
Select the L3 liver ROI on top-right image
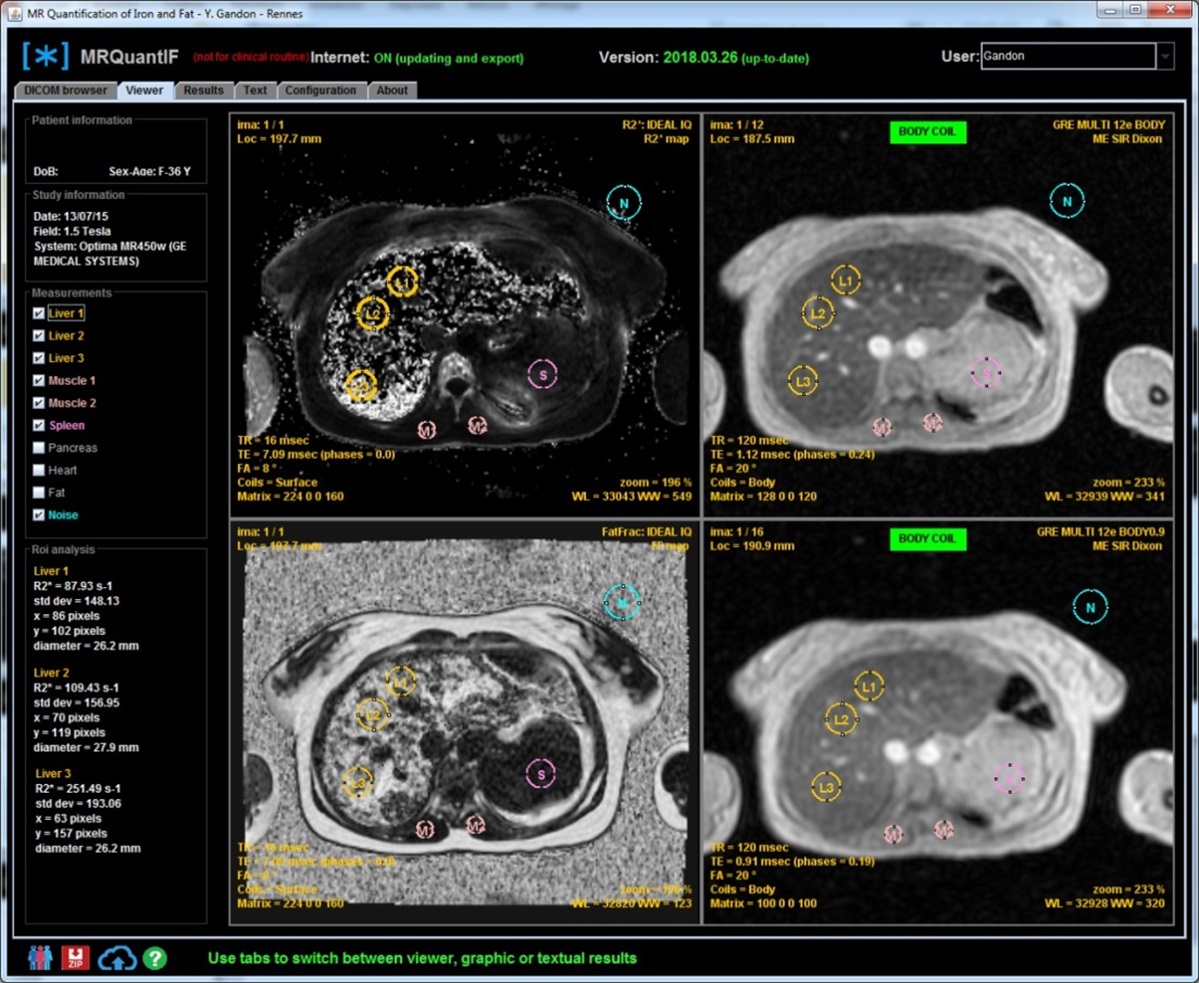802,381
